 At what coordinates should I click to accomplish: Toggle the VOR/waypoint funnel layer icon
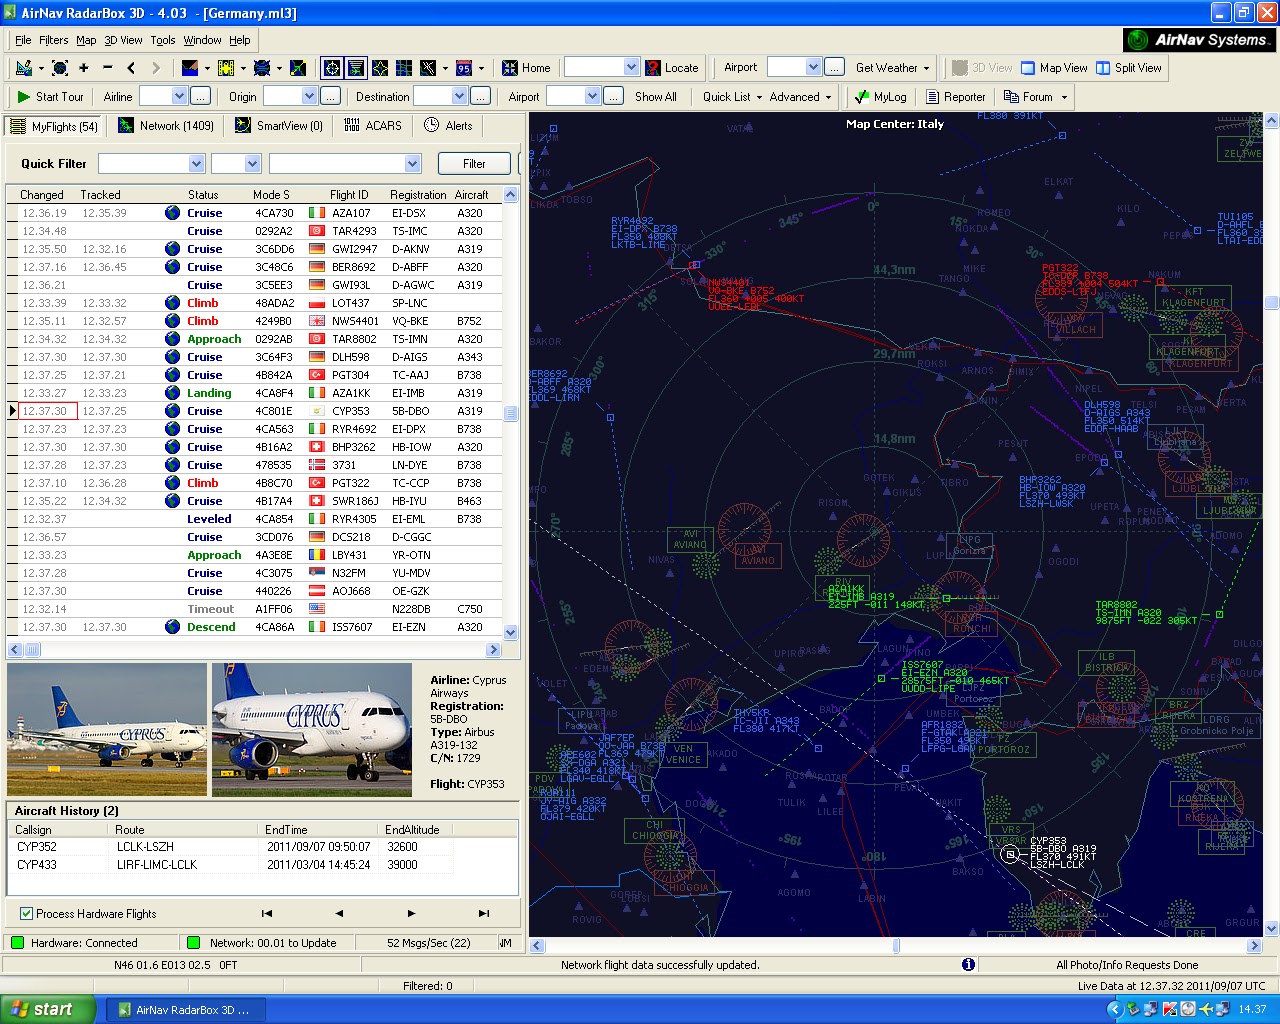pyautogui.click(x=356, y=68)
